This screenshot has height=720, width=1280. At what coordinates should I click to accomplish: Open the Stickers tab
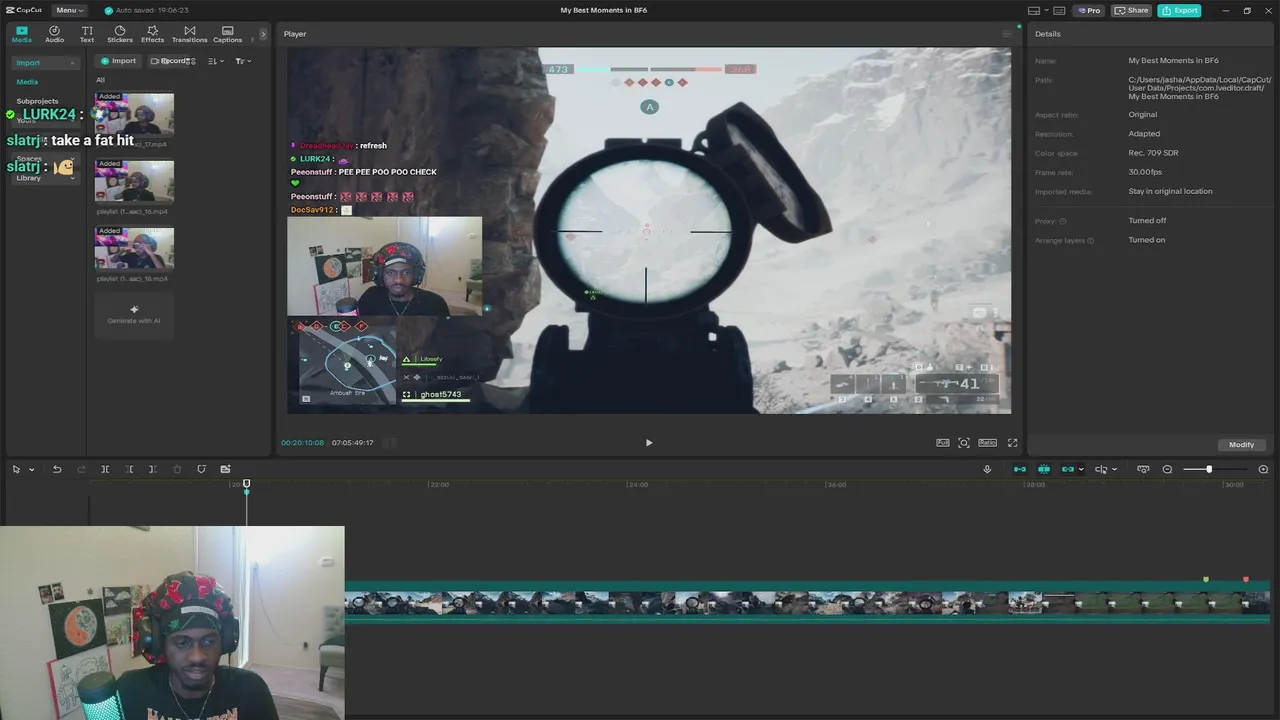tap(120, 34)
